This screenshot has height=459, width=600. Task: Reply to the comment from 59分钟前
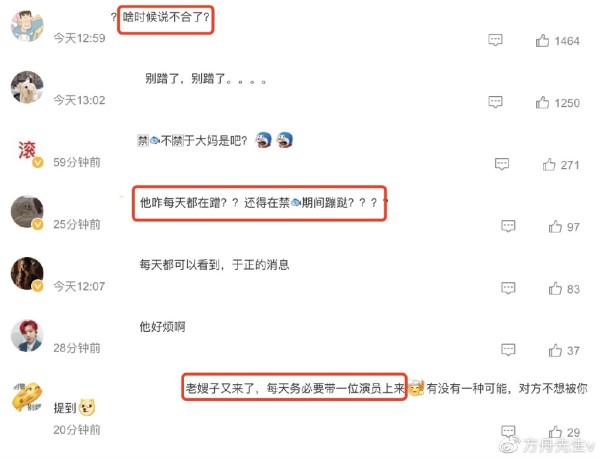click(x=502, y=164)
